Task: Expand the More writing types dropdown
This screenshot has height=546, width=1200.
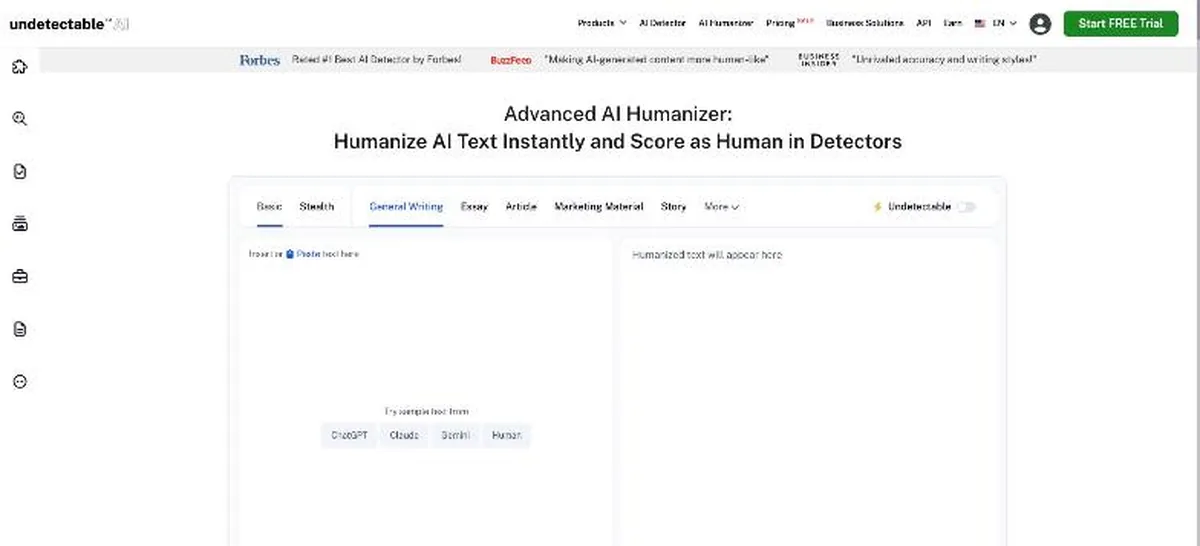Action: tap(721, 207)
